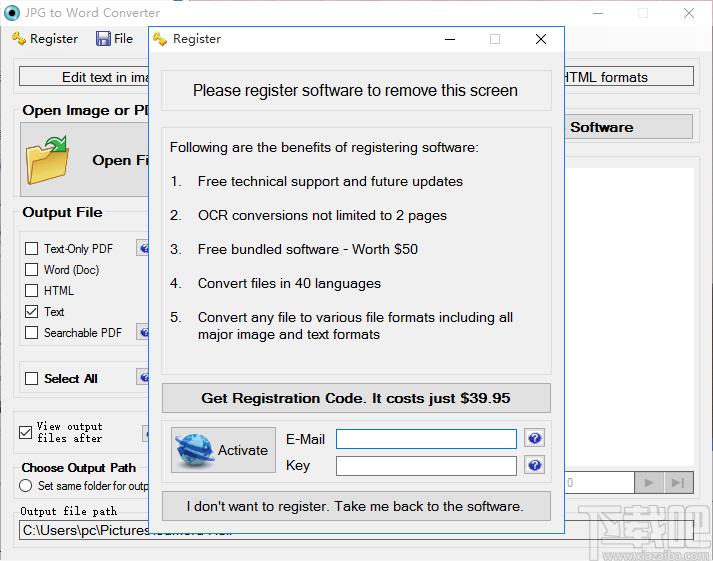The width and height of the screenshot is (713, 561).
Task: Check the Select All checkbox
Action: click(x=31, y=378)
